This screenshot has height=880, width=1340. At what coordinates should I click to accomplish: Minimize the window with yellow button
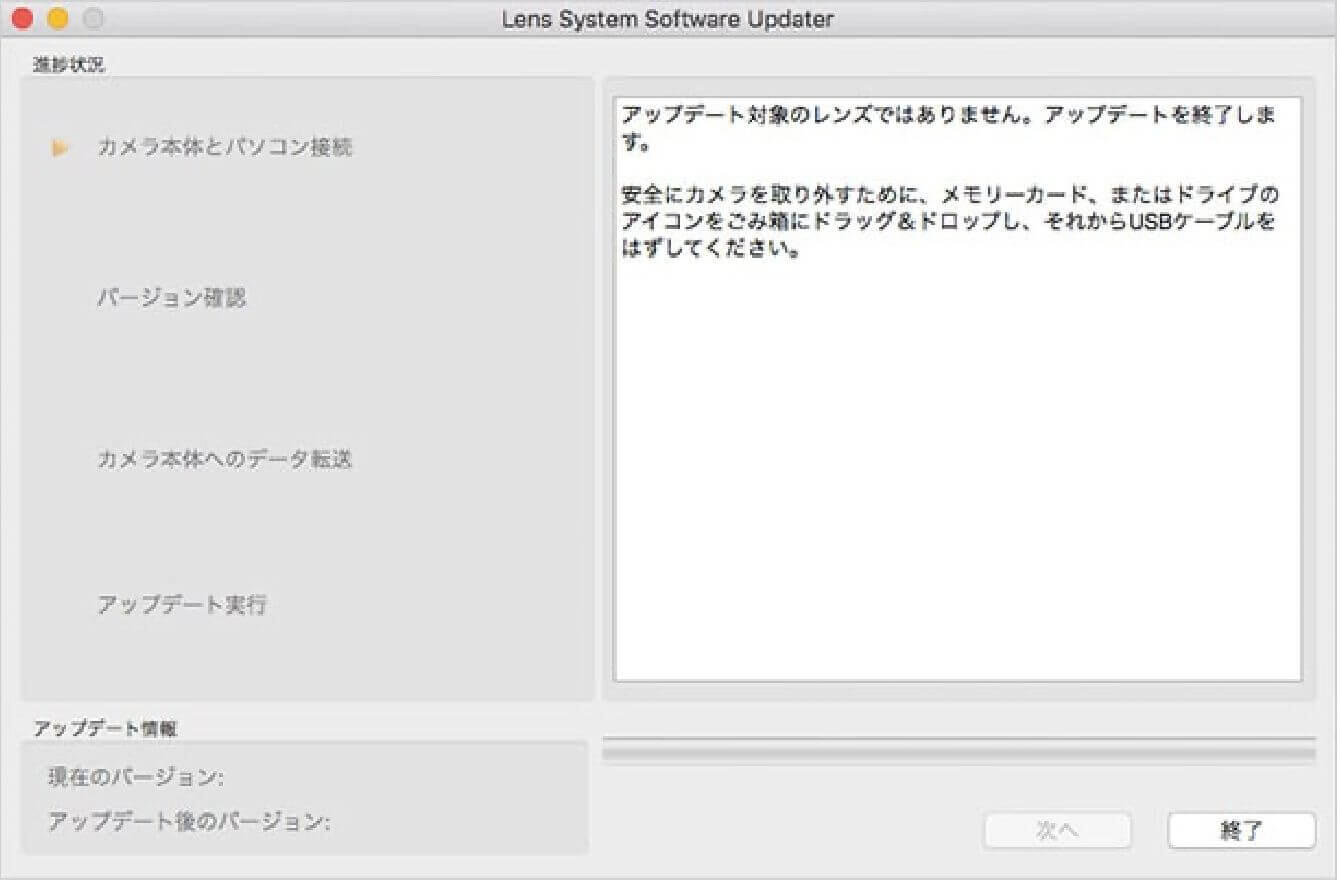(58, 19)
